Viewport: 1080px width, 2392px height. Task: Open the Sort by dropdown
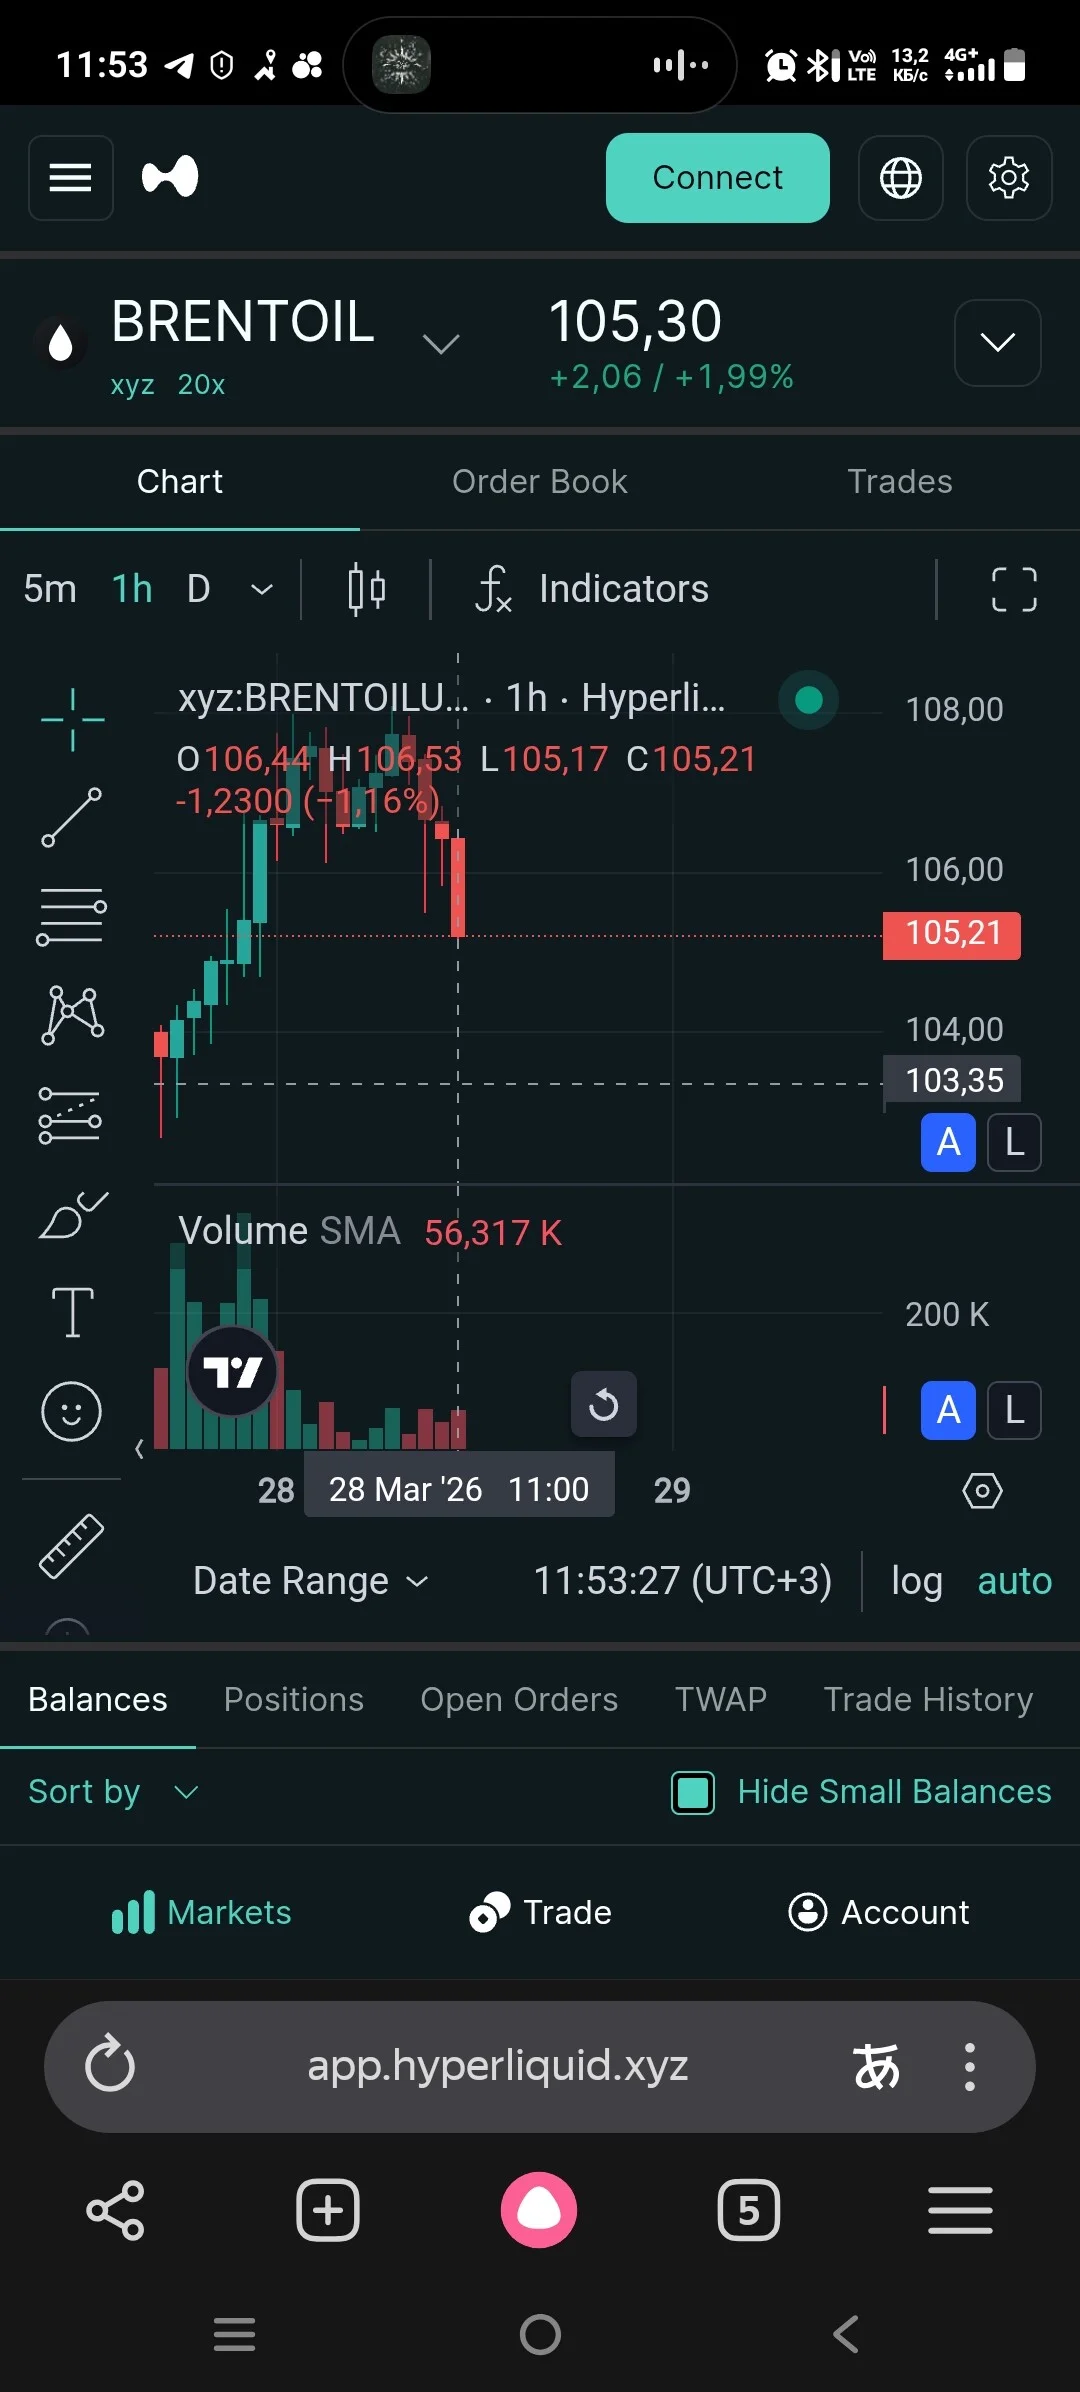(113, 1792)
